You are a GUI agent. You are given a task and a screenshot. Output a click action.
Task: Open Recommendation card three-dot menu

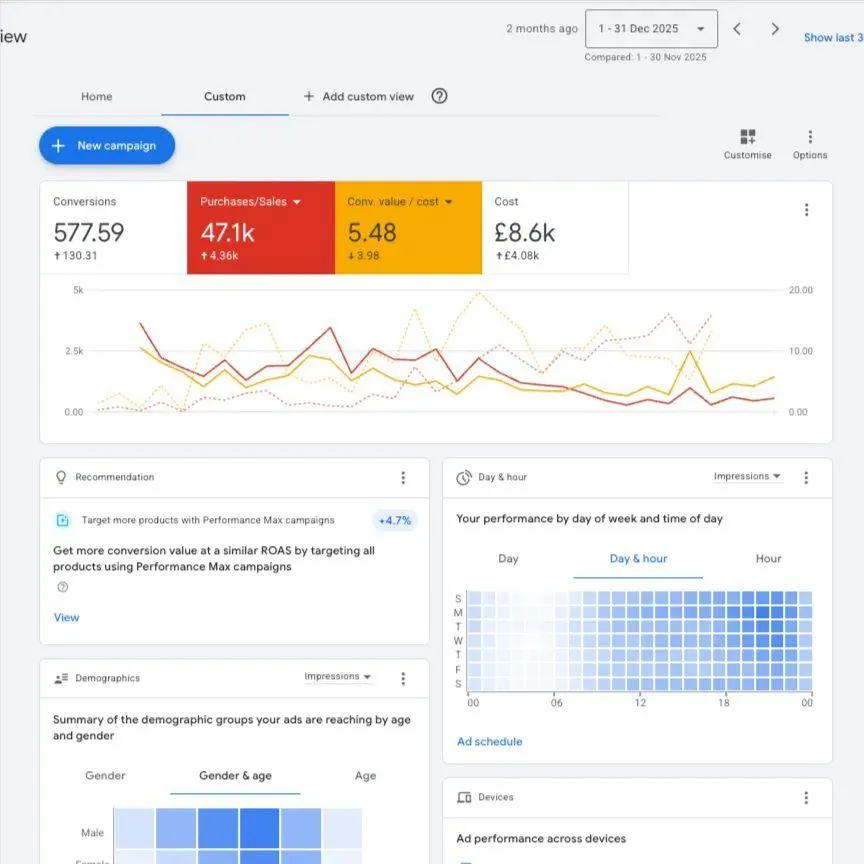[x=403, y=477]
